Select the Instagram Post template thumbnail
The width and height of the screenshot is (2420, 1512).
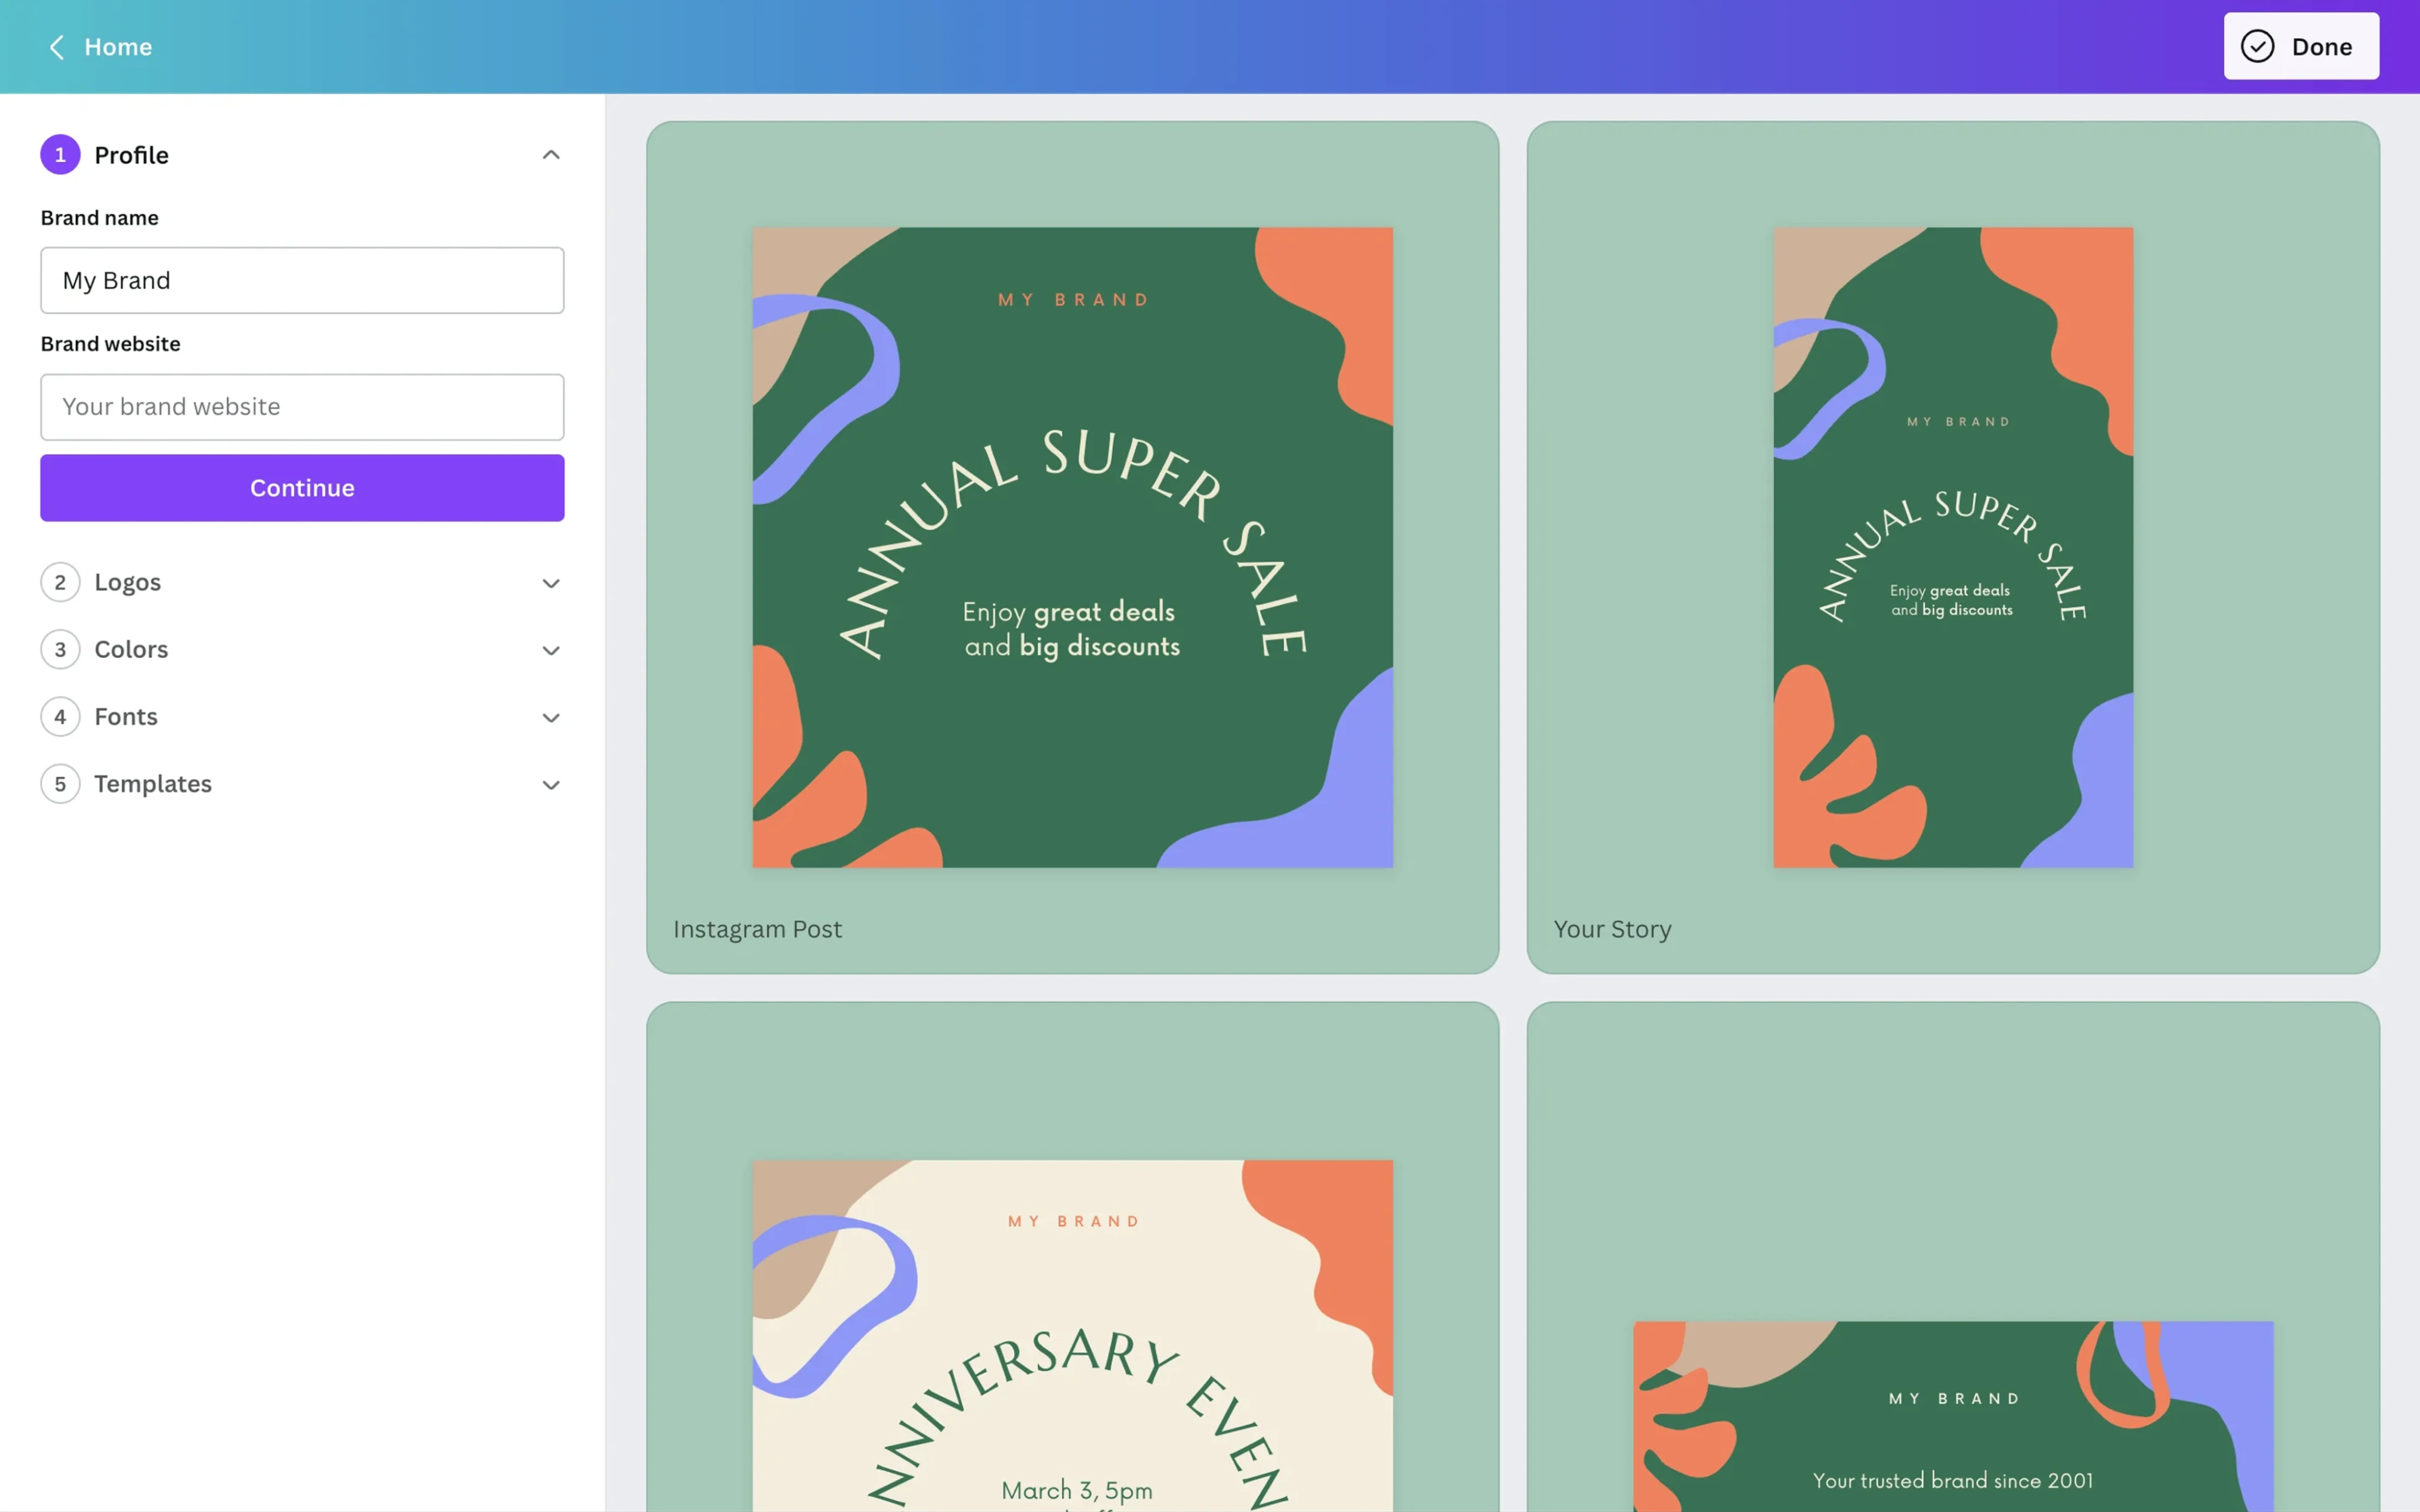1072,547
